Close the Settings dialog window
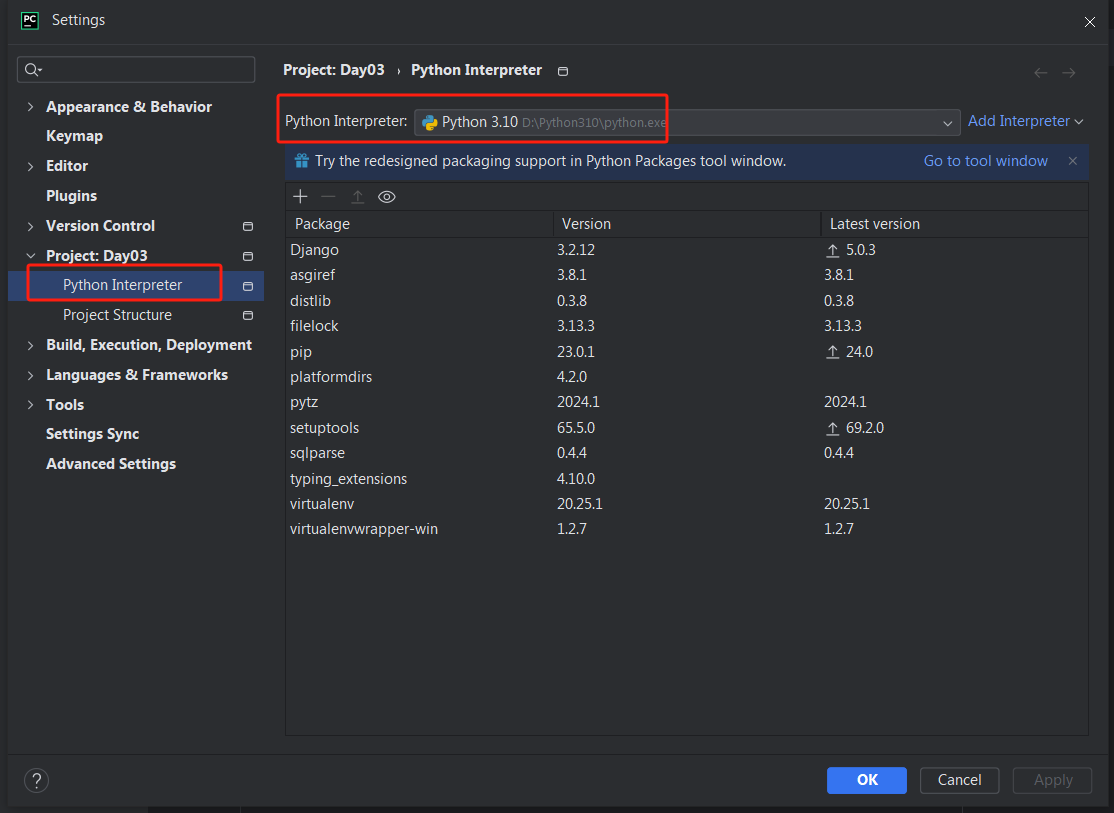The image size is (1114, 813). 1089,22
